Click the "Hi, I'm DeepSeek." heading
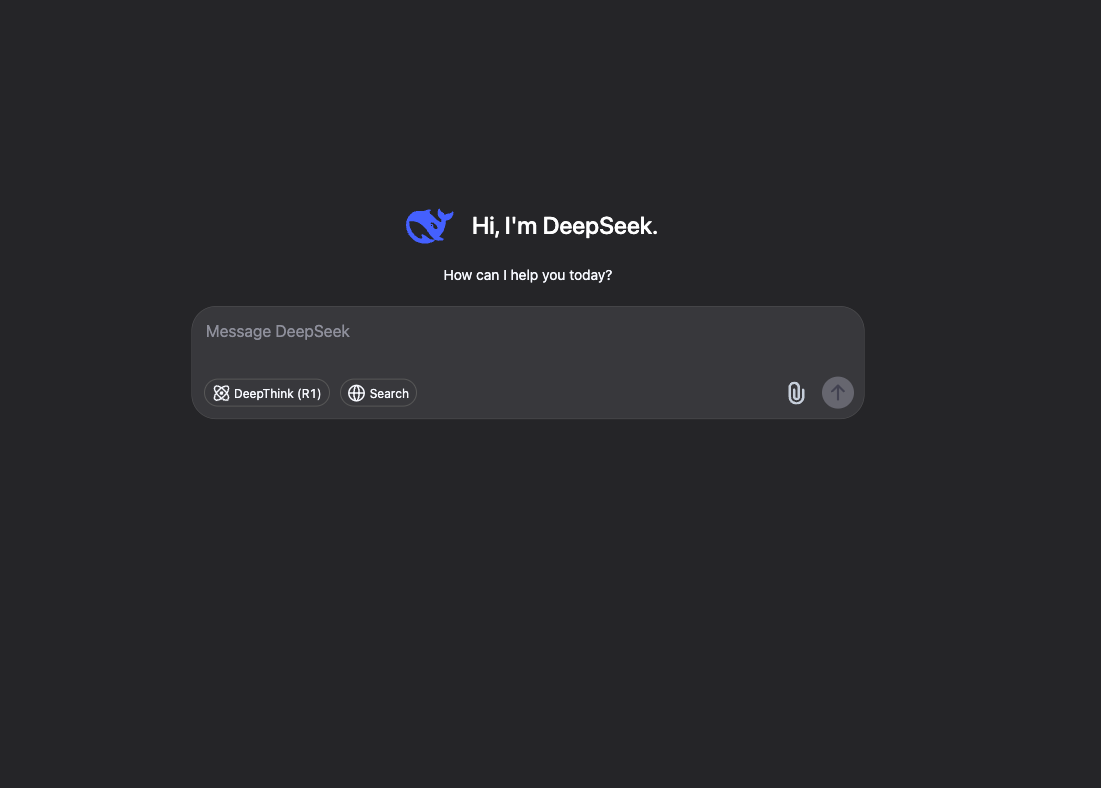Screen dimensions: 1101x788 coord(565,225)
